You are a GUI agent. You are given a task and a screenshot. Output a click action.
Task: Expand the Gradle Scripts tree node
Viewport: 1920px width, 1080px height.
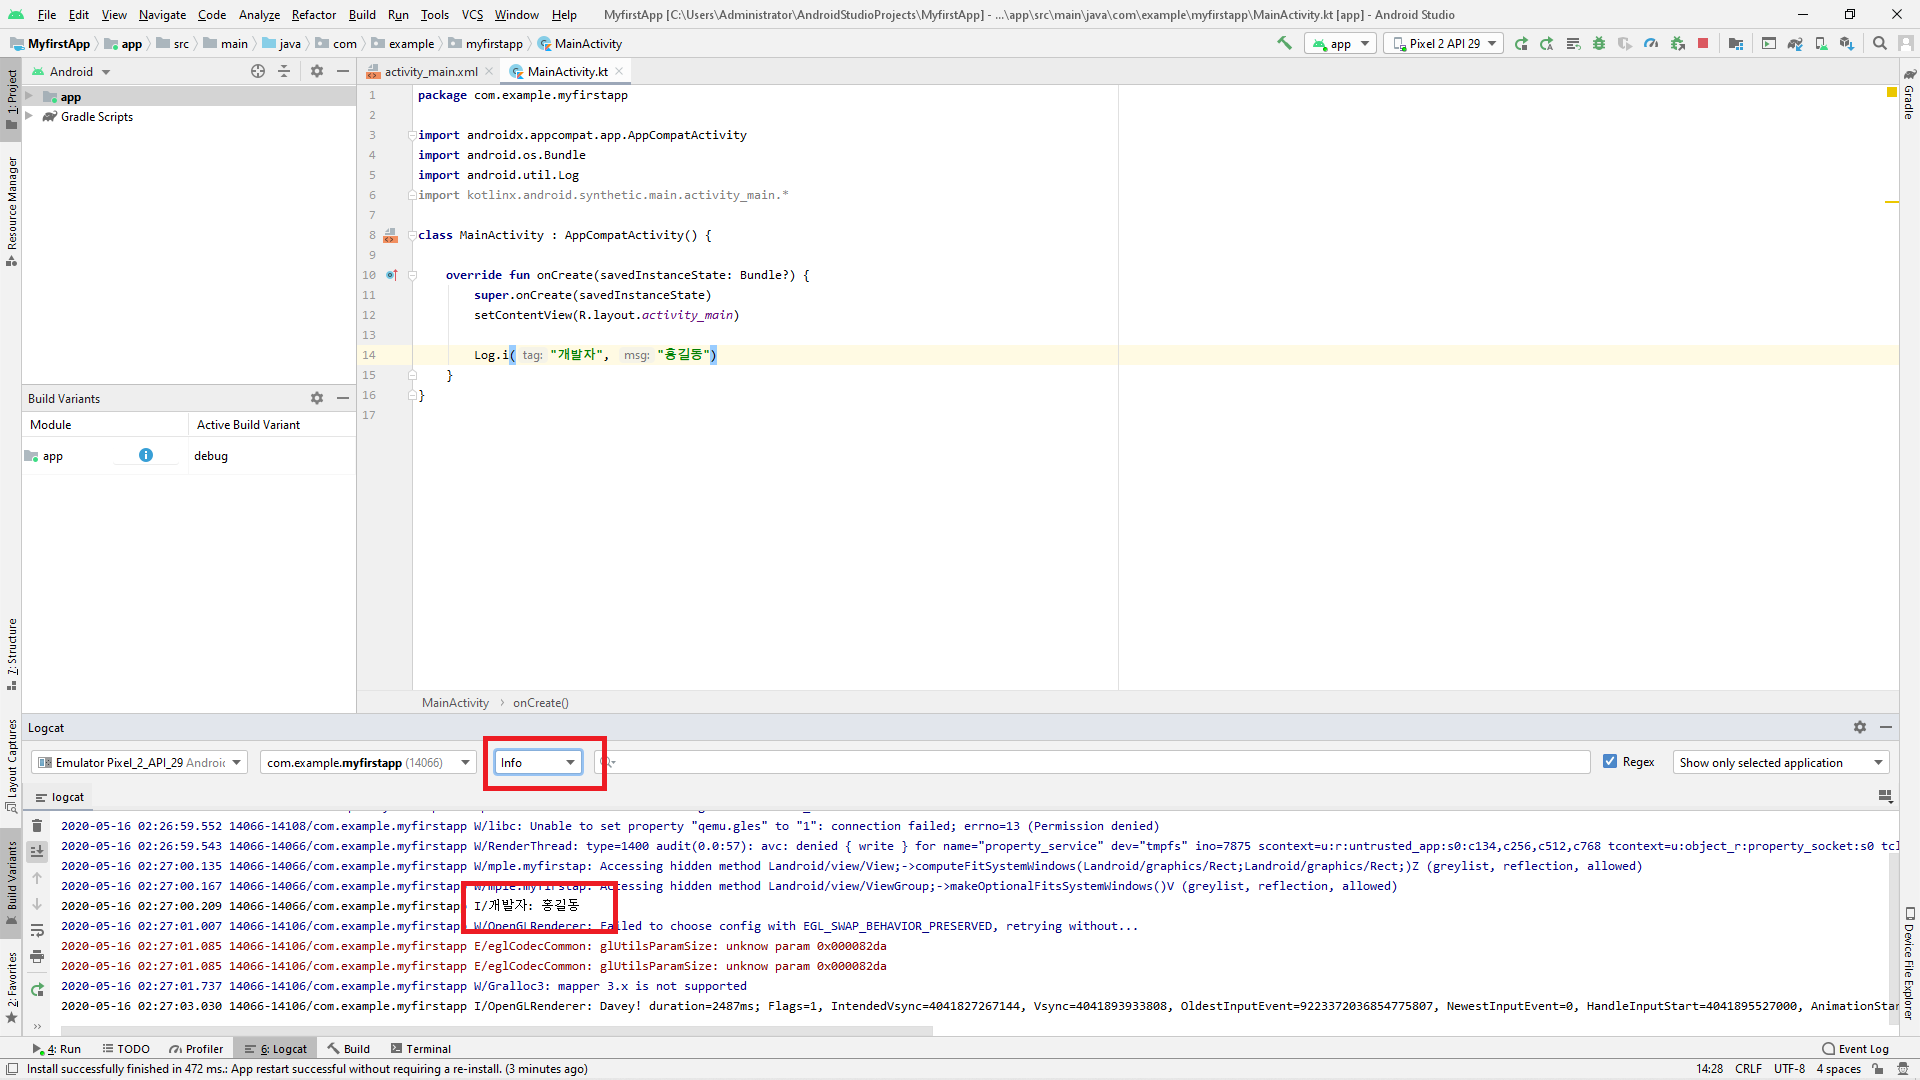29,117
